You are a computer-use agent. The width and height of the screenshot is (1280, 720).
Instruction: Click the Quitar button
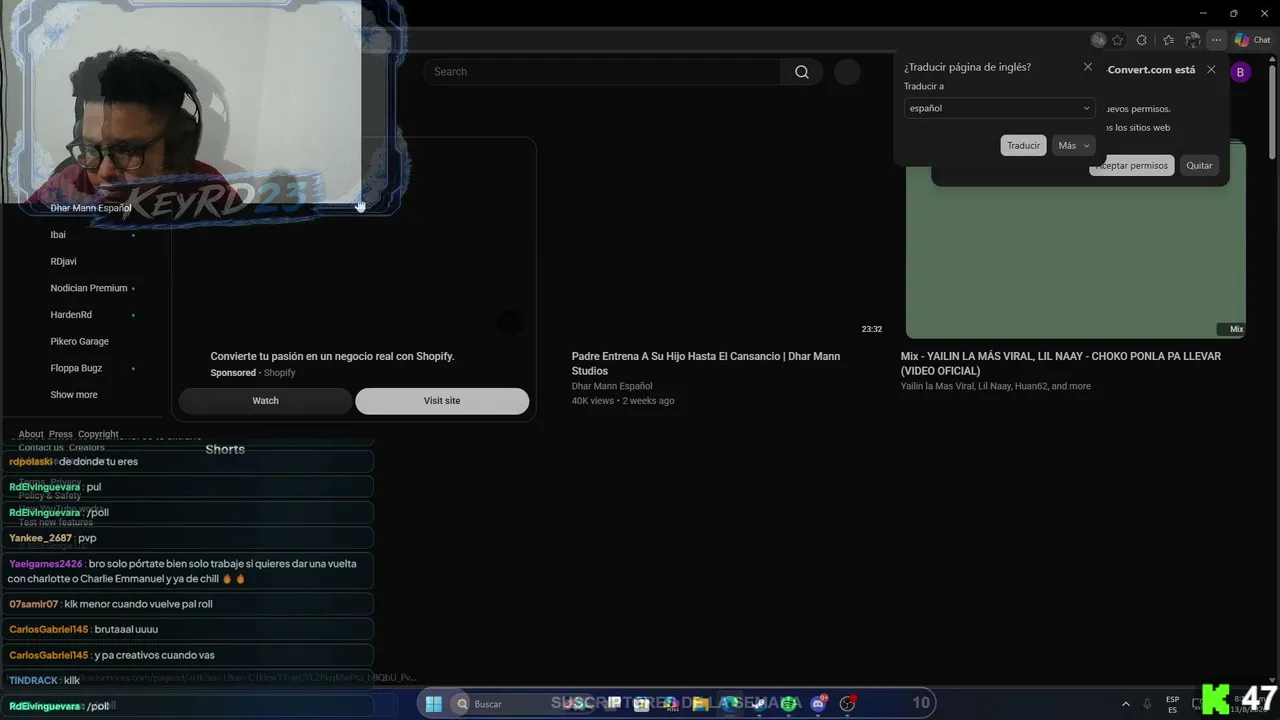1199,166
